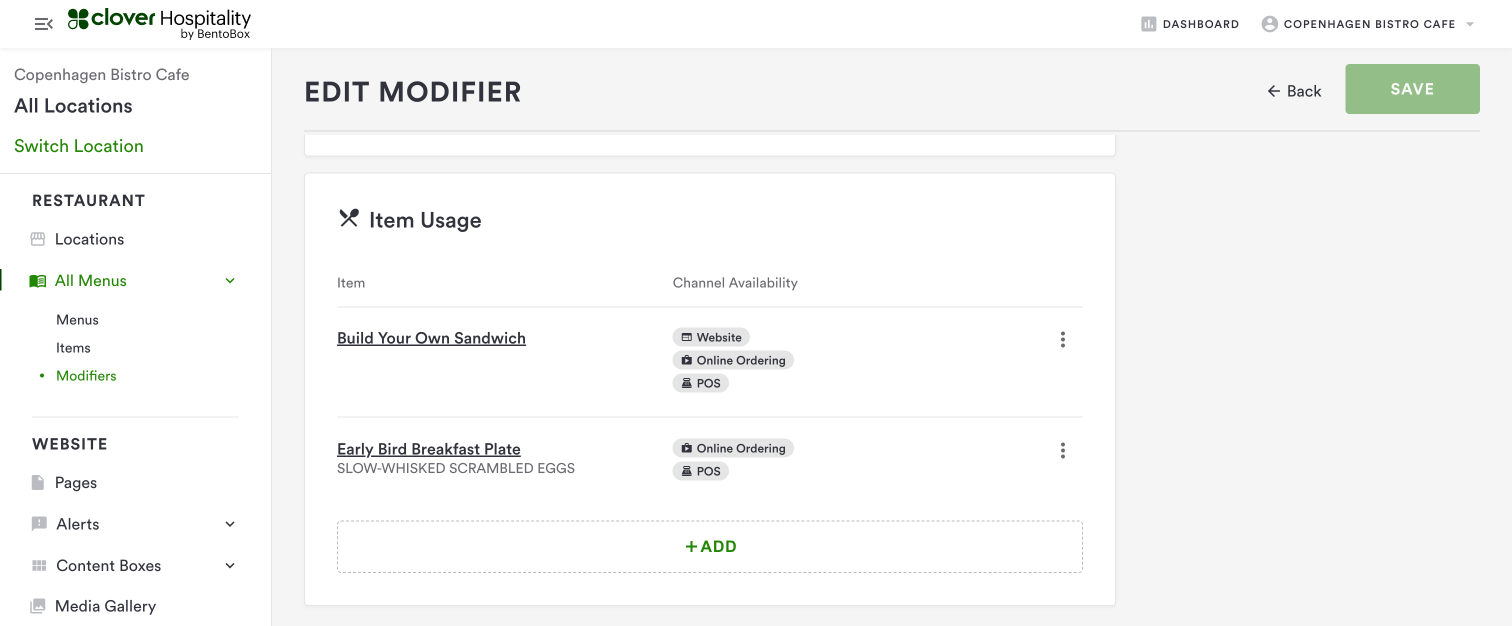The image size is (1512, 626).
Task: Click the Clover Hospitality logo
Action: click(159, 24)
